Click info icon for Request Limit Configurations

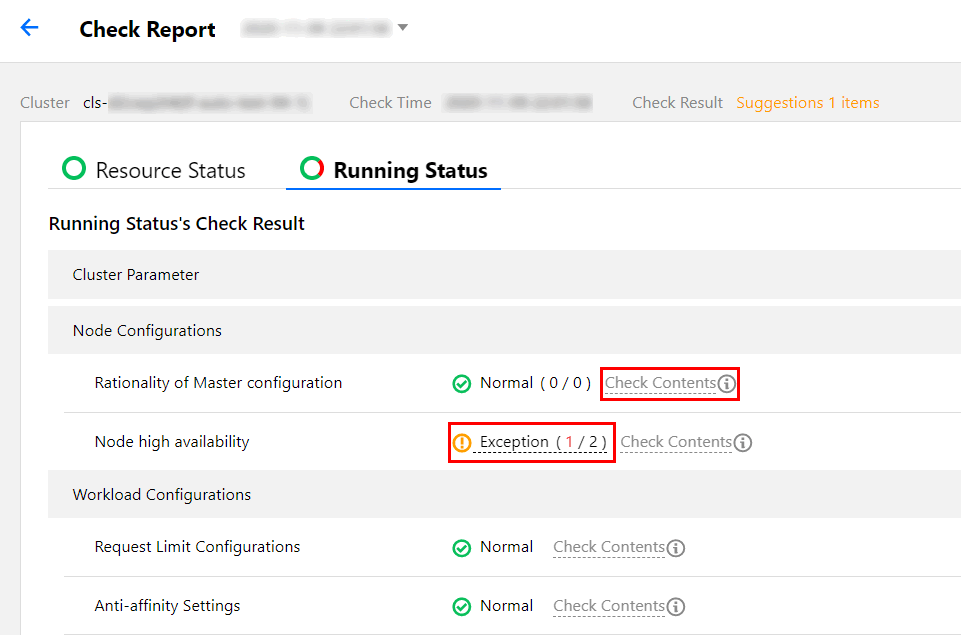coord(676,548)
